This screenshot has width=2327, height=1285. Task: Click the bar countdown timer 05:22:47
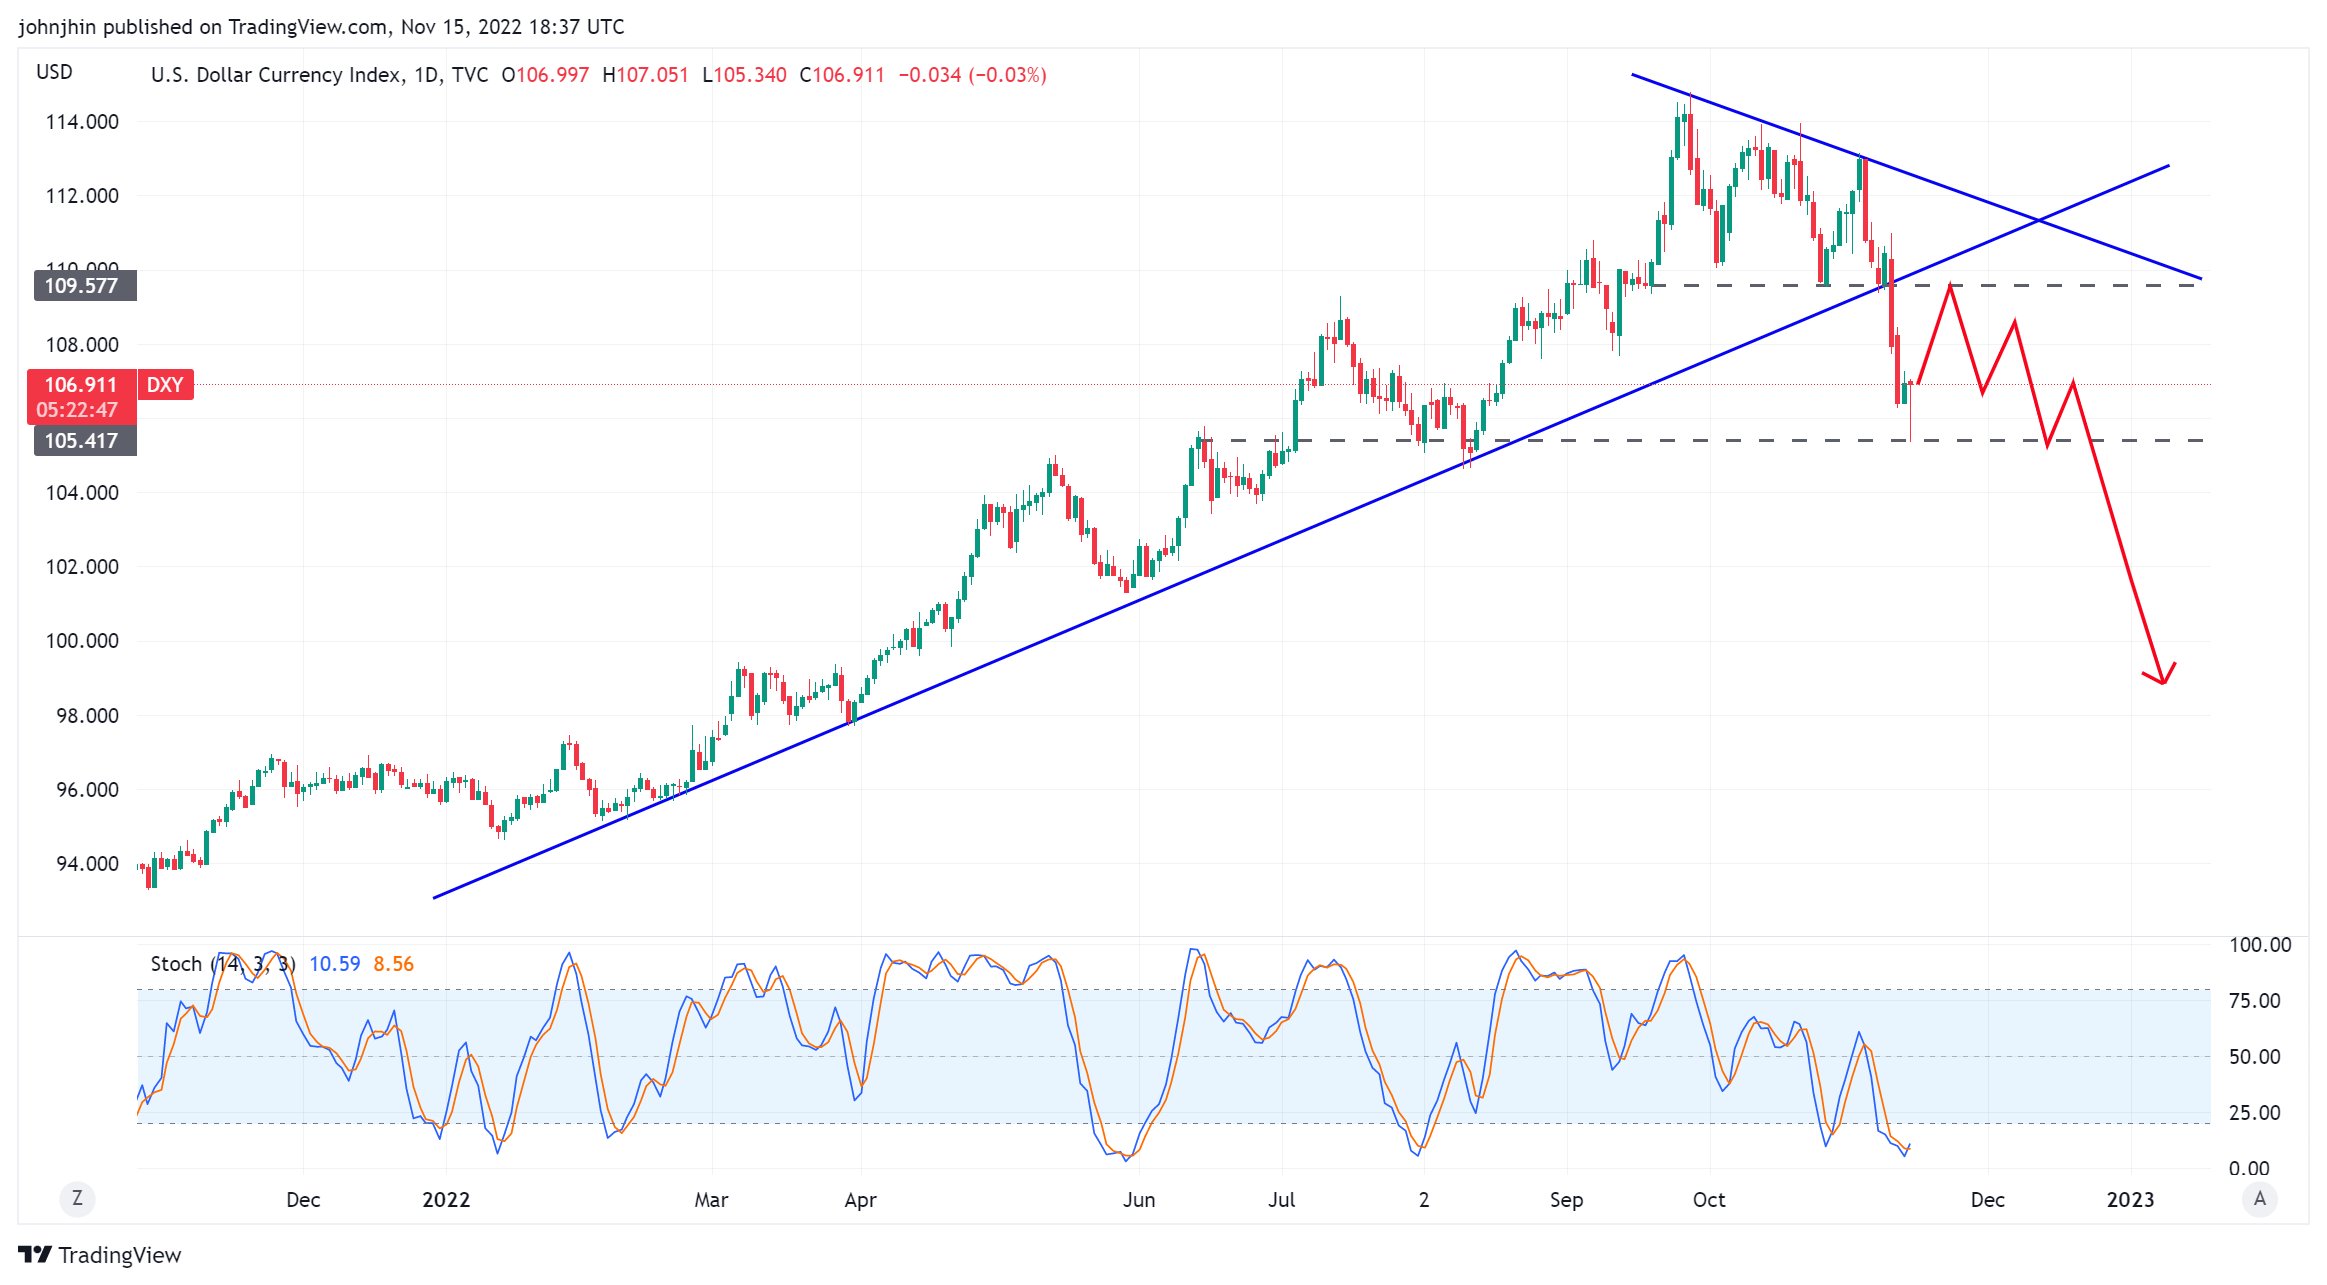(x=78, y=410)
